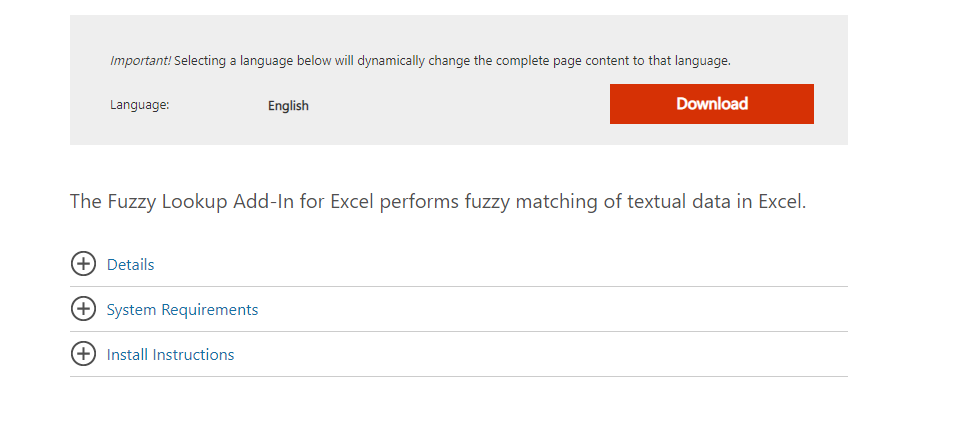Click empty space in the Details row
973x443 pixels.
point(496,264)
